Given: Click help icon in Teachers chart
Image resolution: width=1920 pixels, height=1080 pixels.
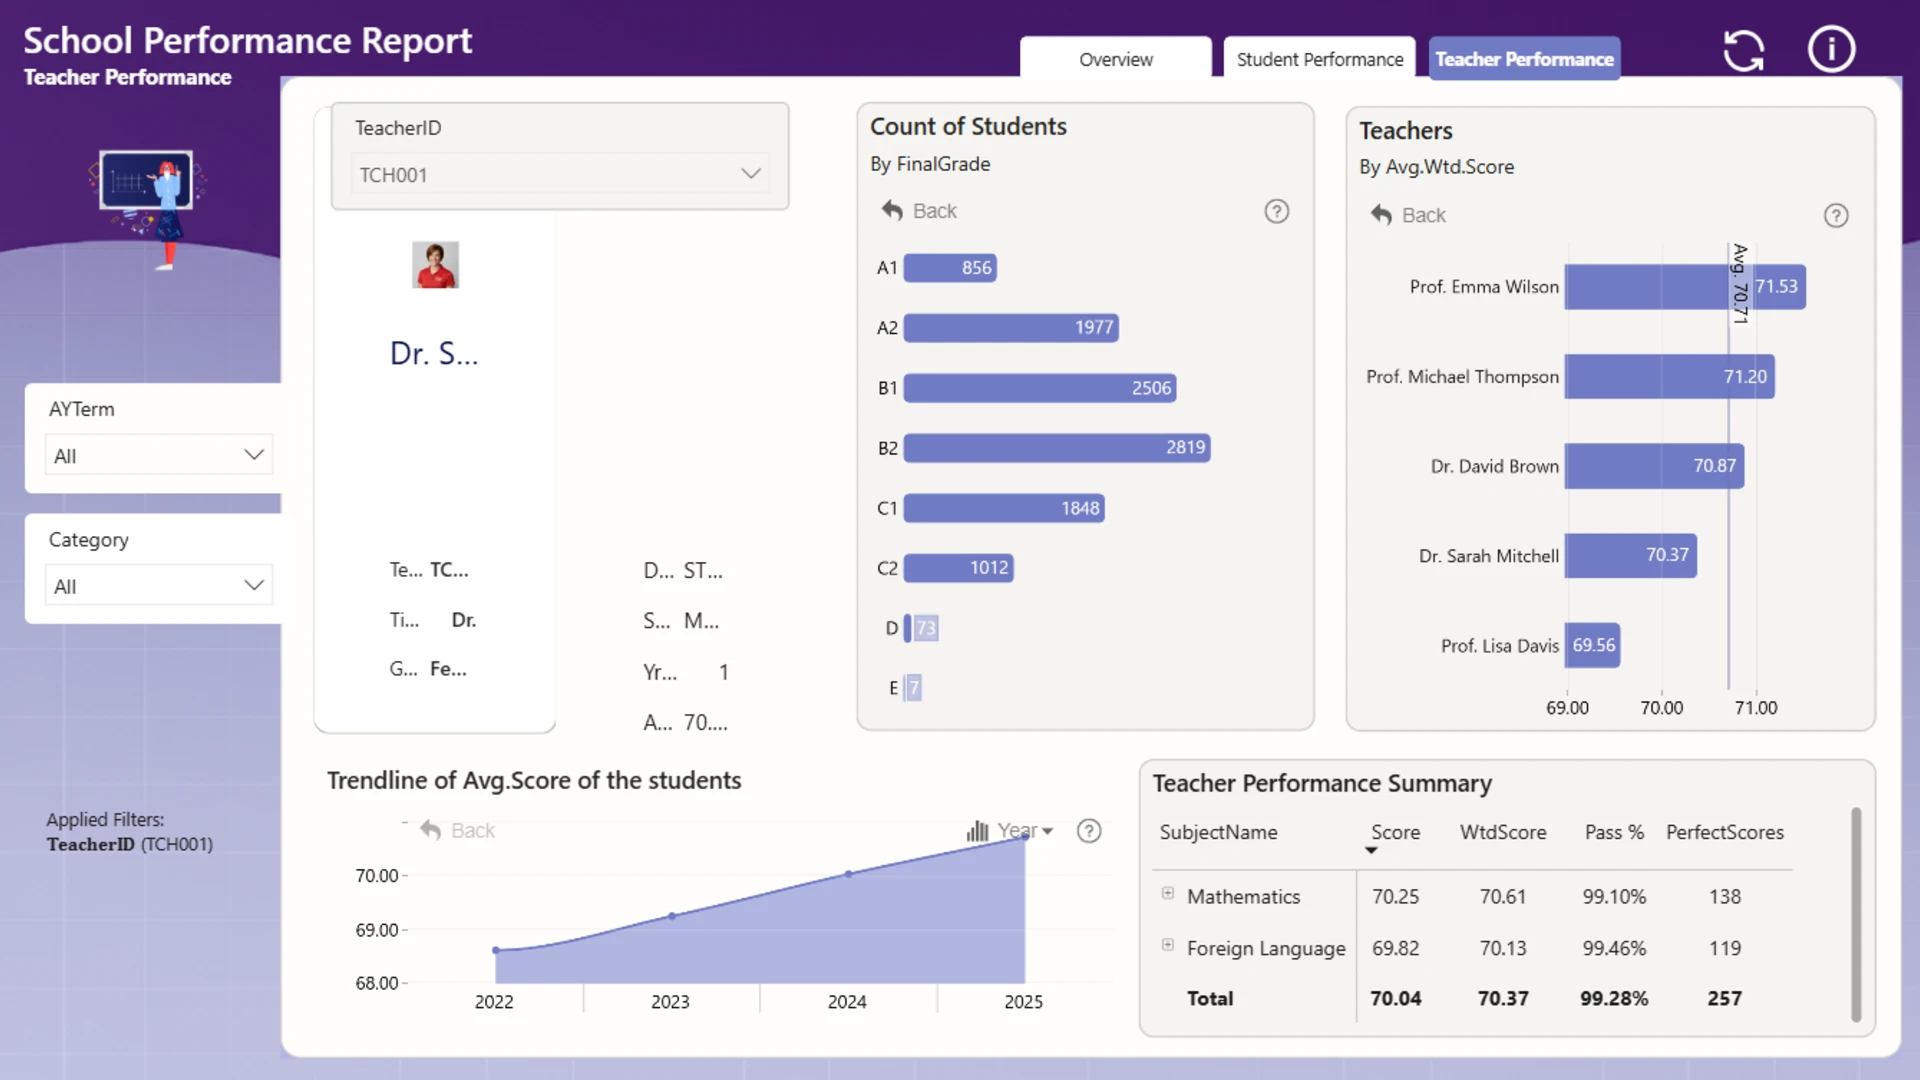Looking at the screenshot, I should click(x=1835, y=215).
